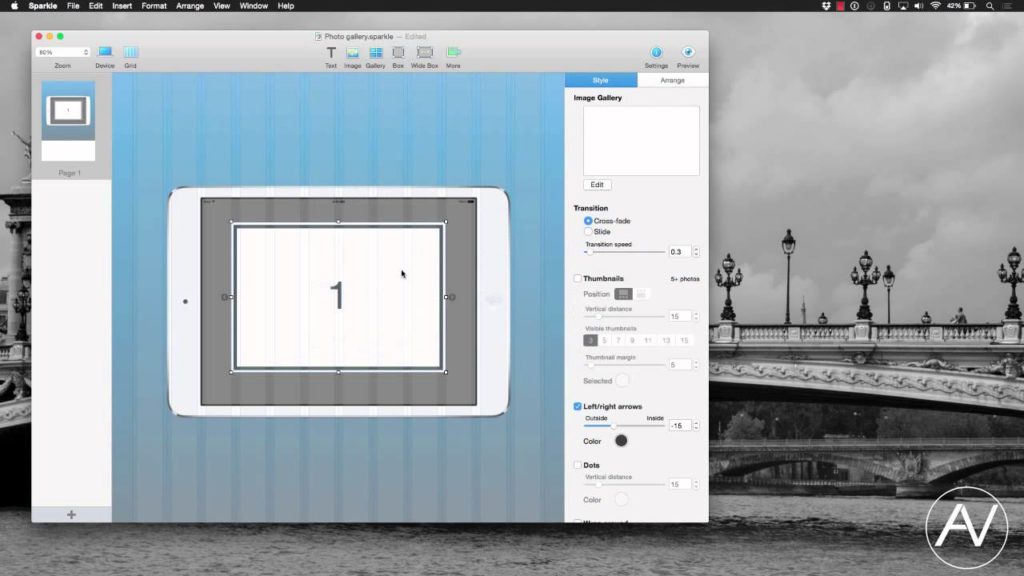
Task: Click the Preview eye icon
Action: [x=688, y=52]
